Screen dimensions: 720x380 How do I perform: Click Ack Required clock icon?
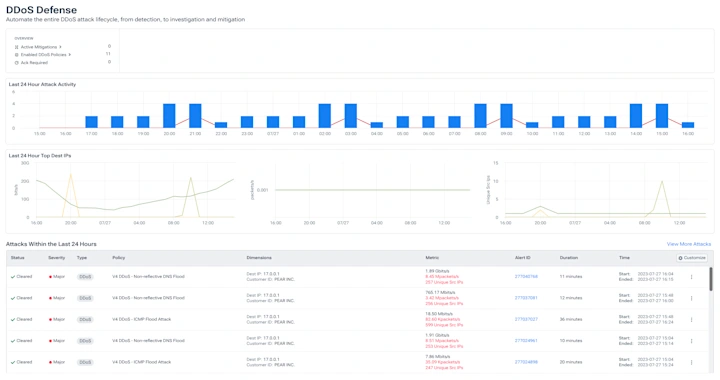click(x=17, y=63)
